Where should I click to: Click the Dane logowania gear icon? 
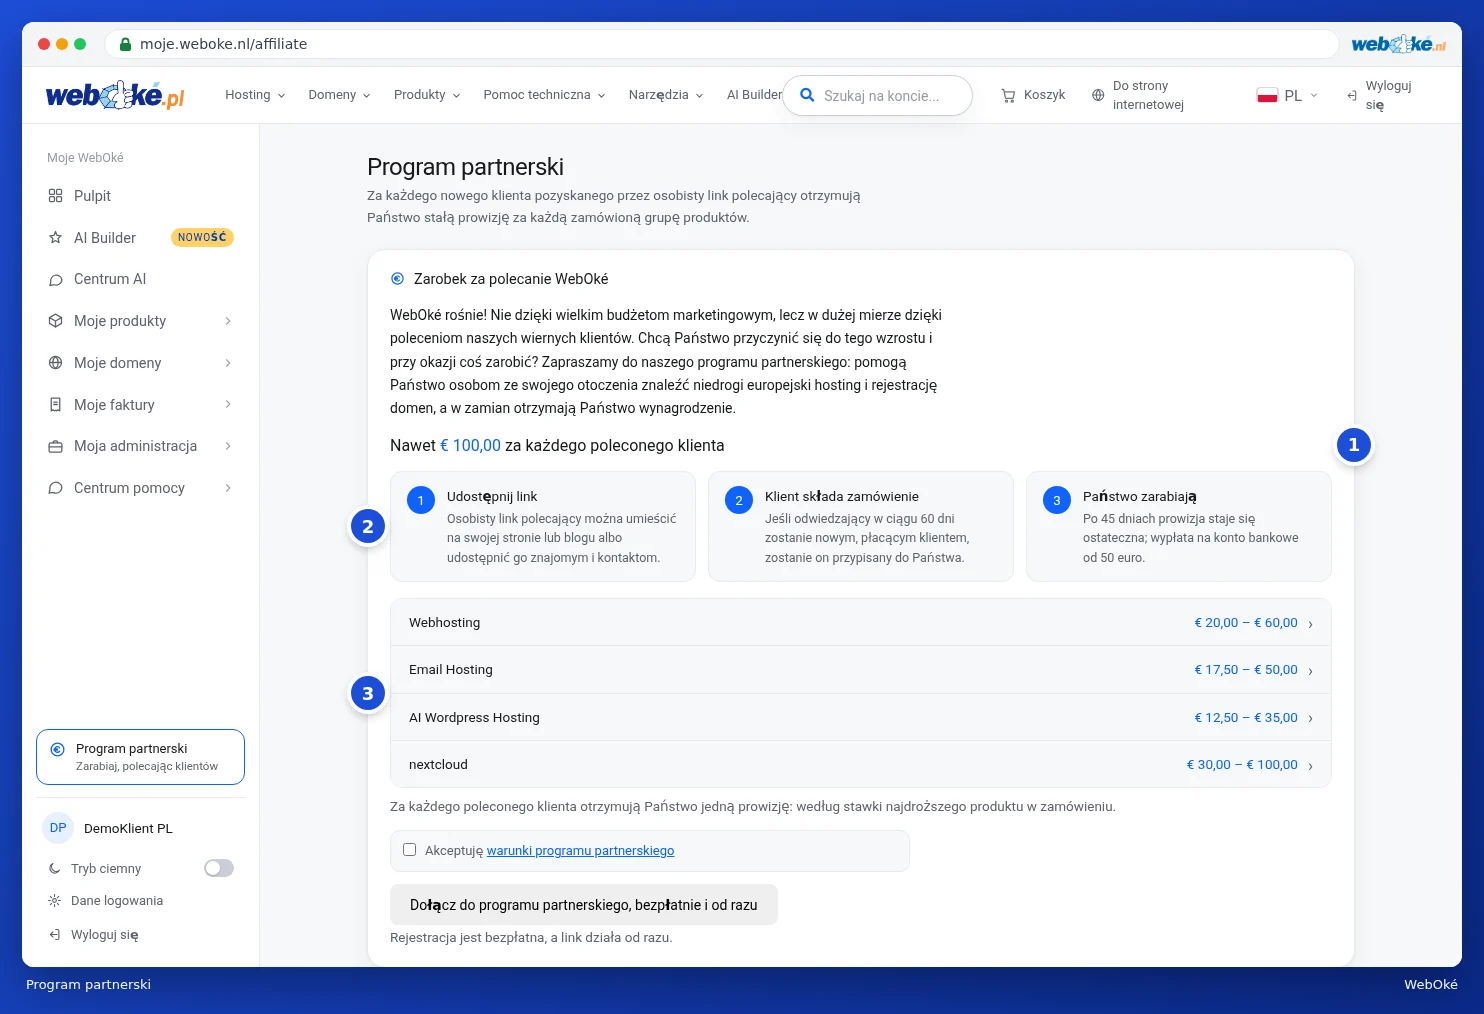tap(54, 901)
